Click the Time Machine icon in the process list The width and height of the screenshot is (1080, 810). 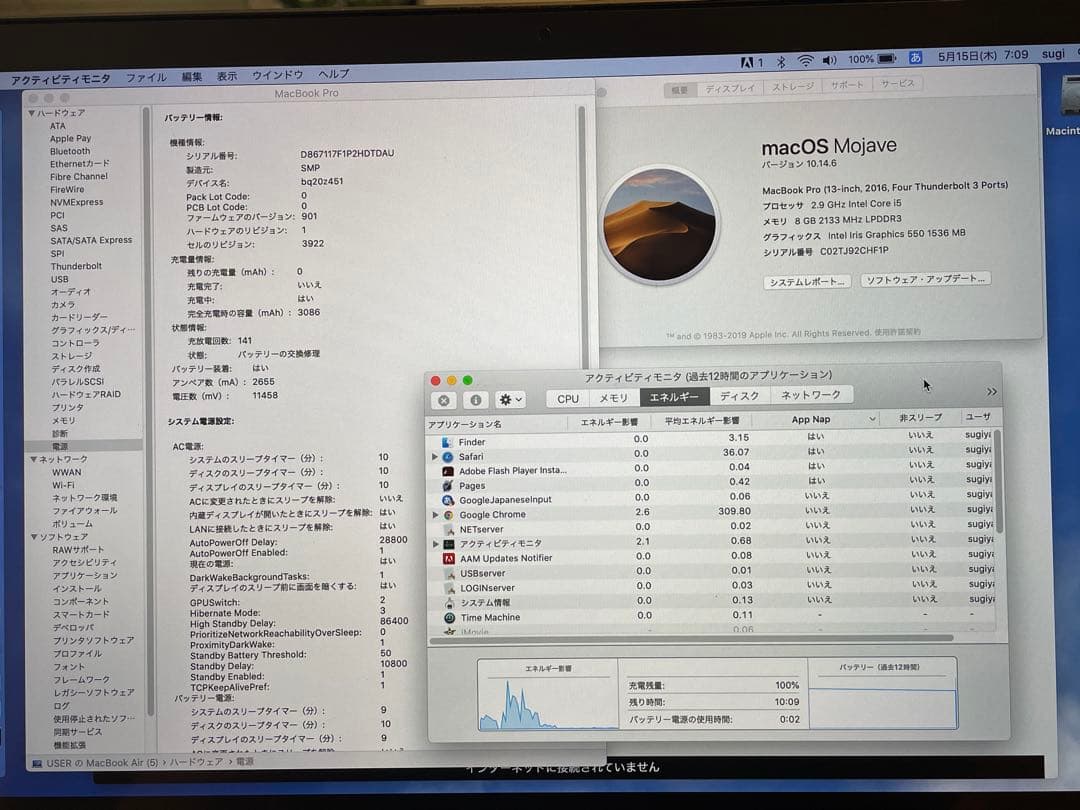click(x=452, y=618)
